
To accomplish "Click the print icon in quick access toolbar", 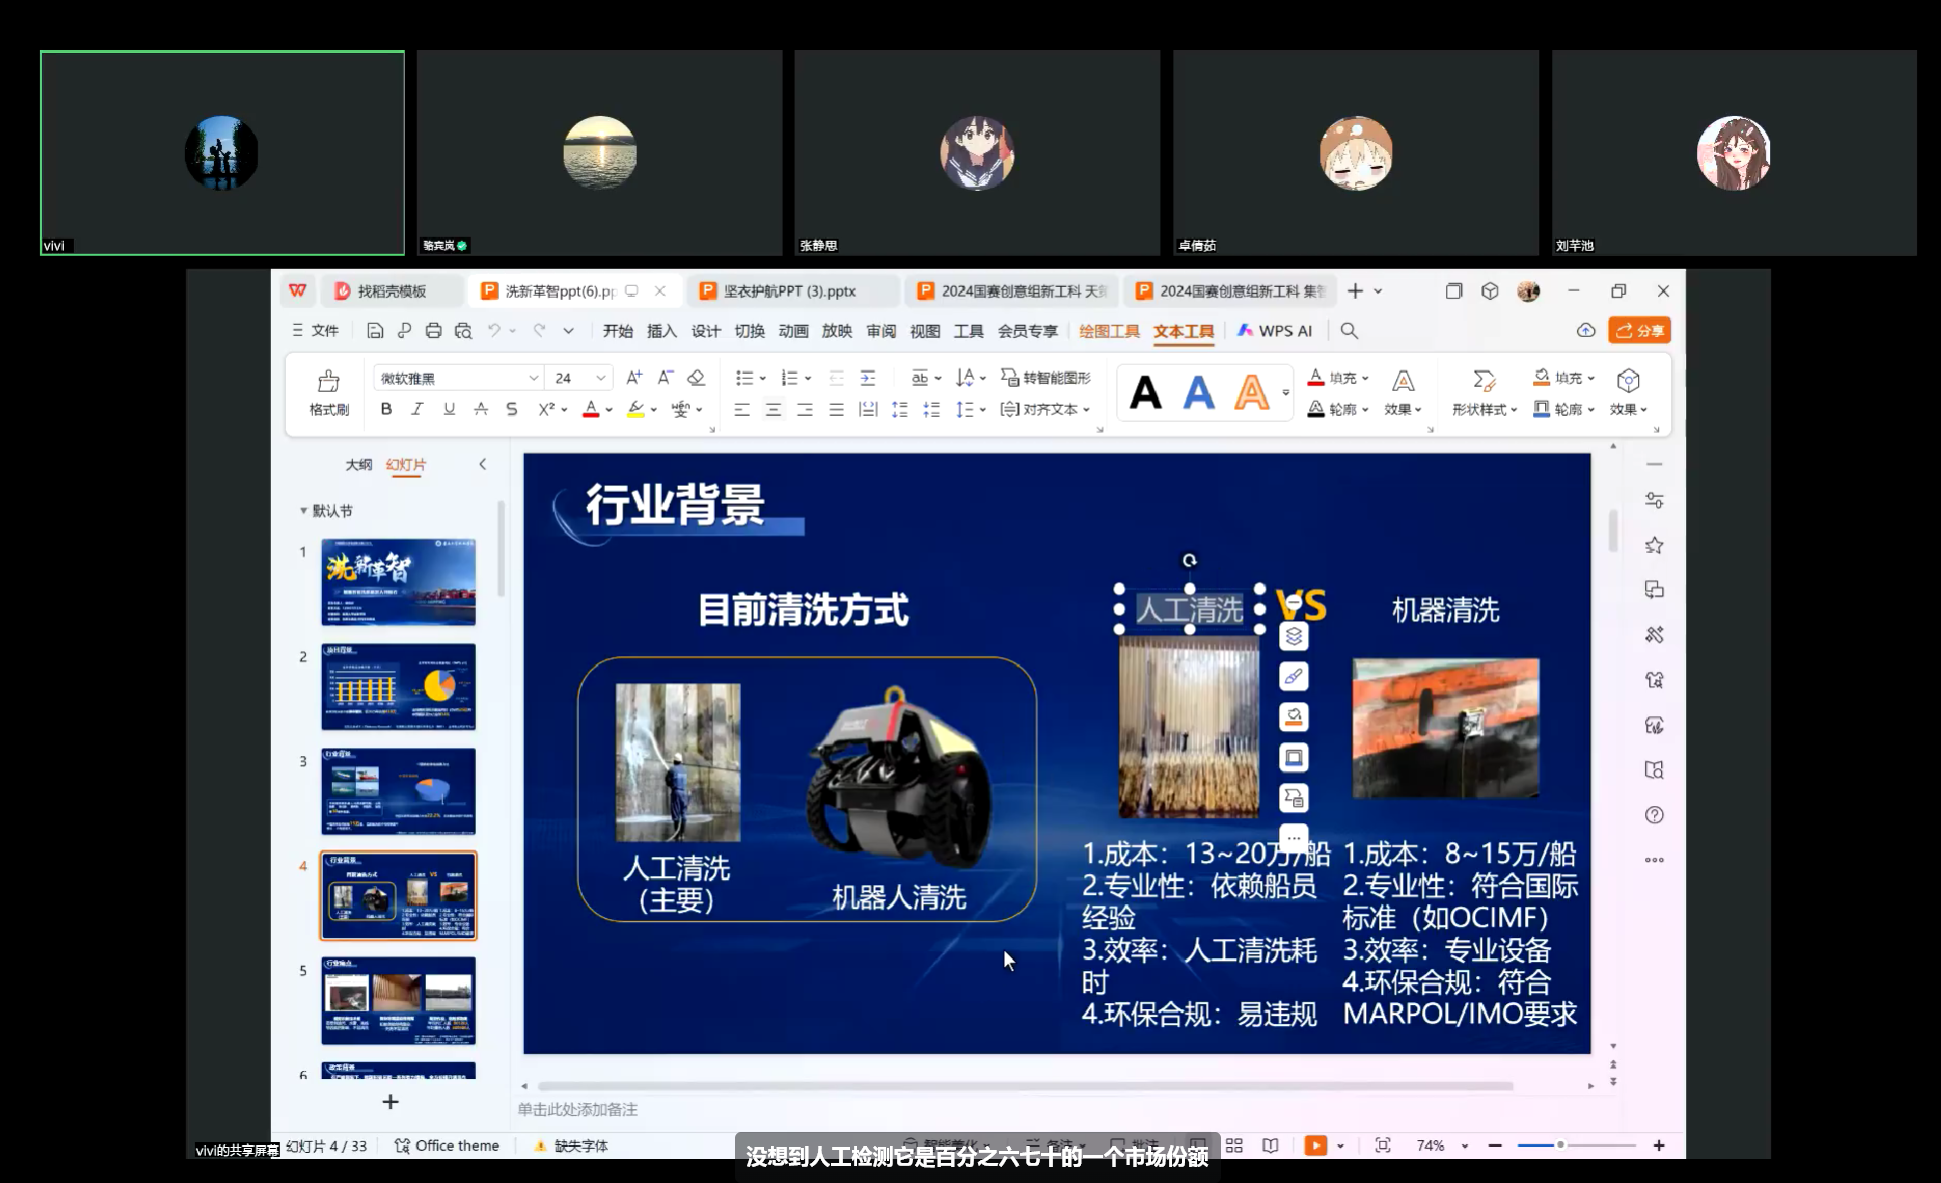I will 433,331.
